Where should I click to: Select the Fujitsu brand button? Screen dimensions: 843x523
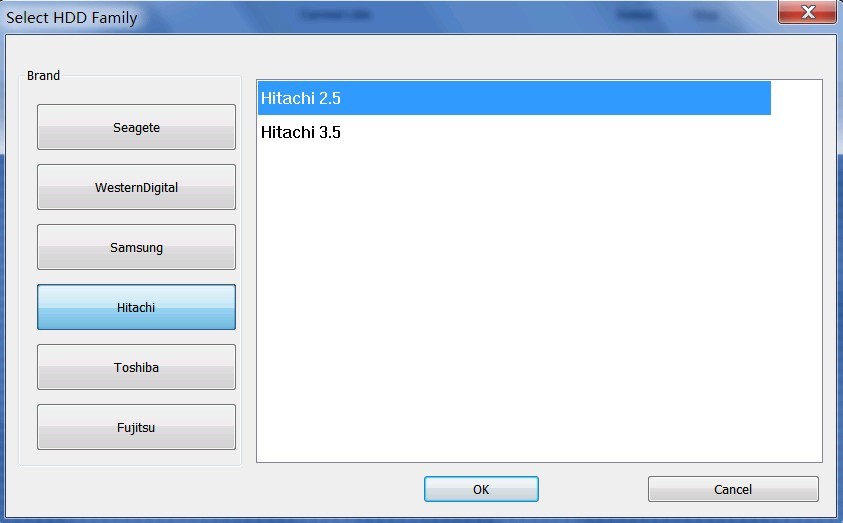tap(136, 427)
